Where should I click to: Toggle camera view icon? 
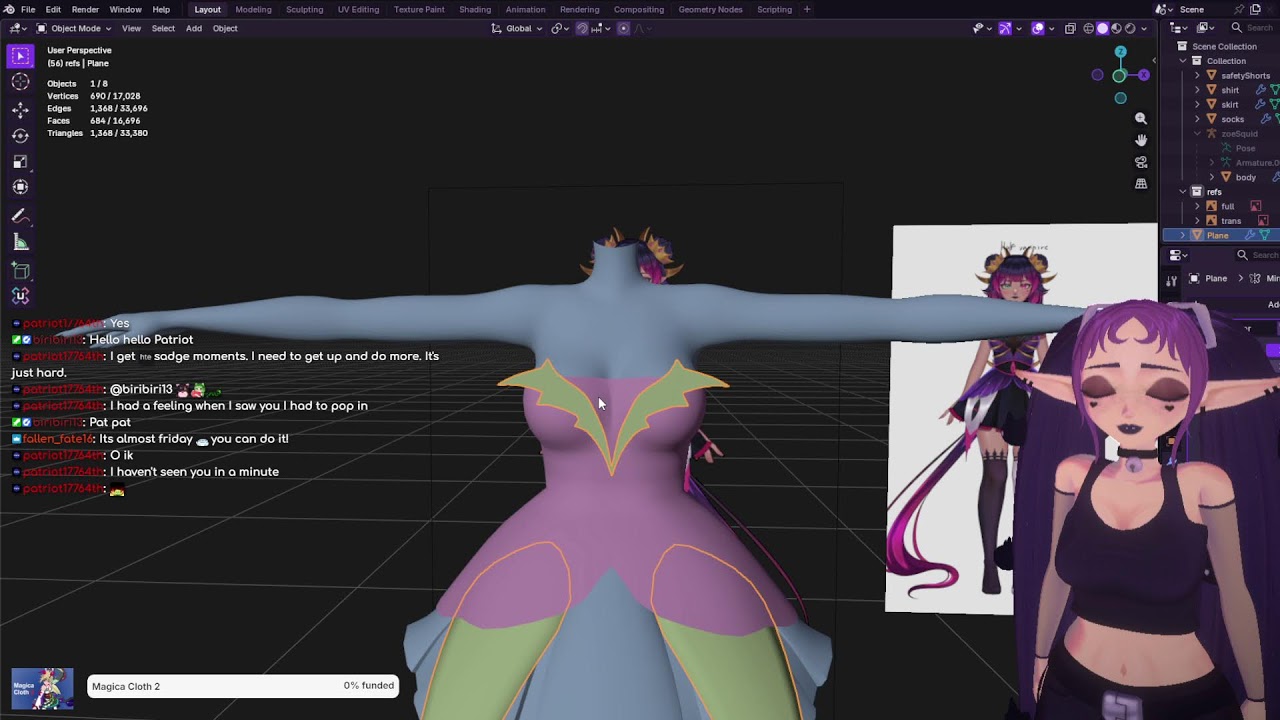[1141, 162]
